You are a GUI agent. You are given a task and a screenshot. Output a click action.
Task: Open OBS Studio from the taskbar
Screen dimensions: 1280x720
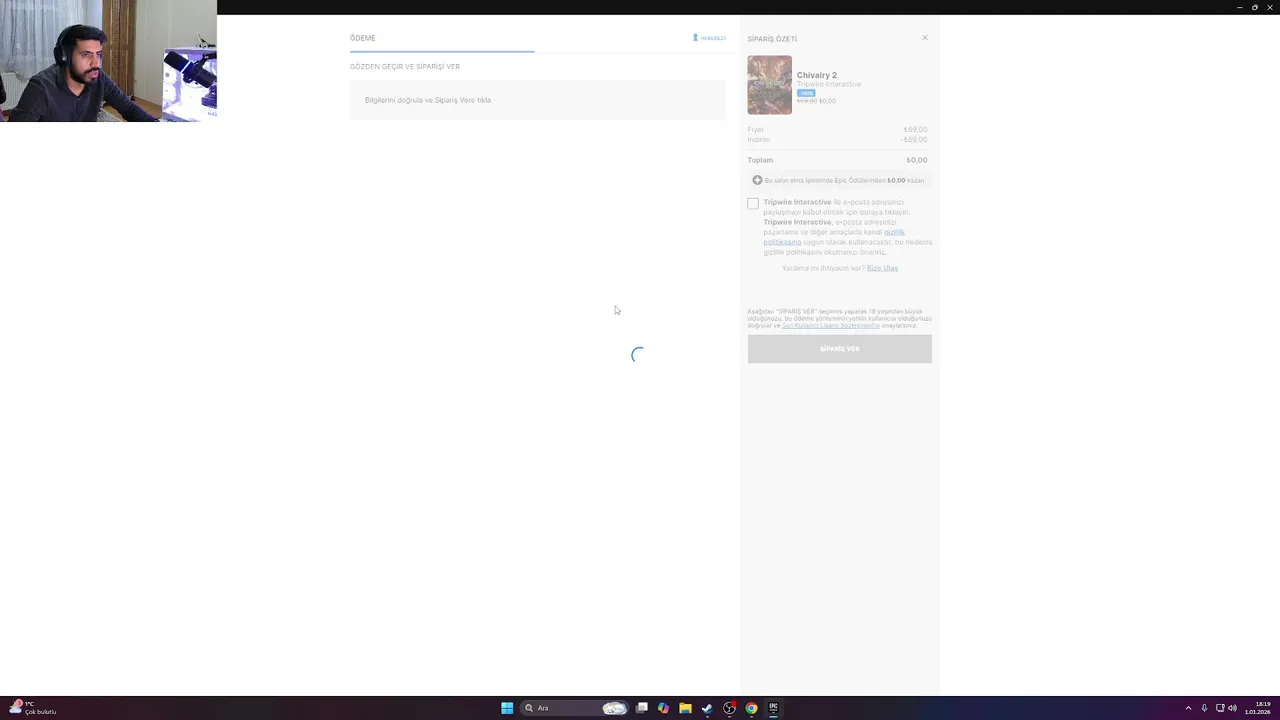[729, 708]
